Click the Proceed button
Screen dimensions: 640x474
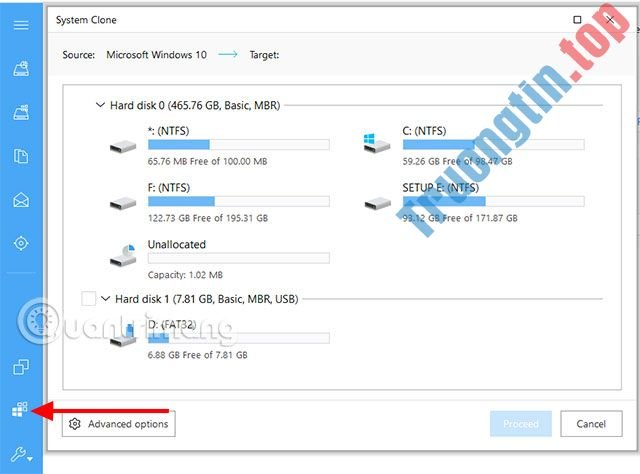tap(521, 424)
